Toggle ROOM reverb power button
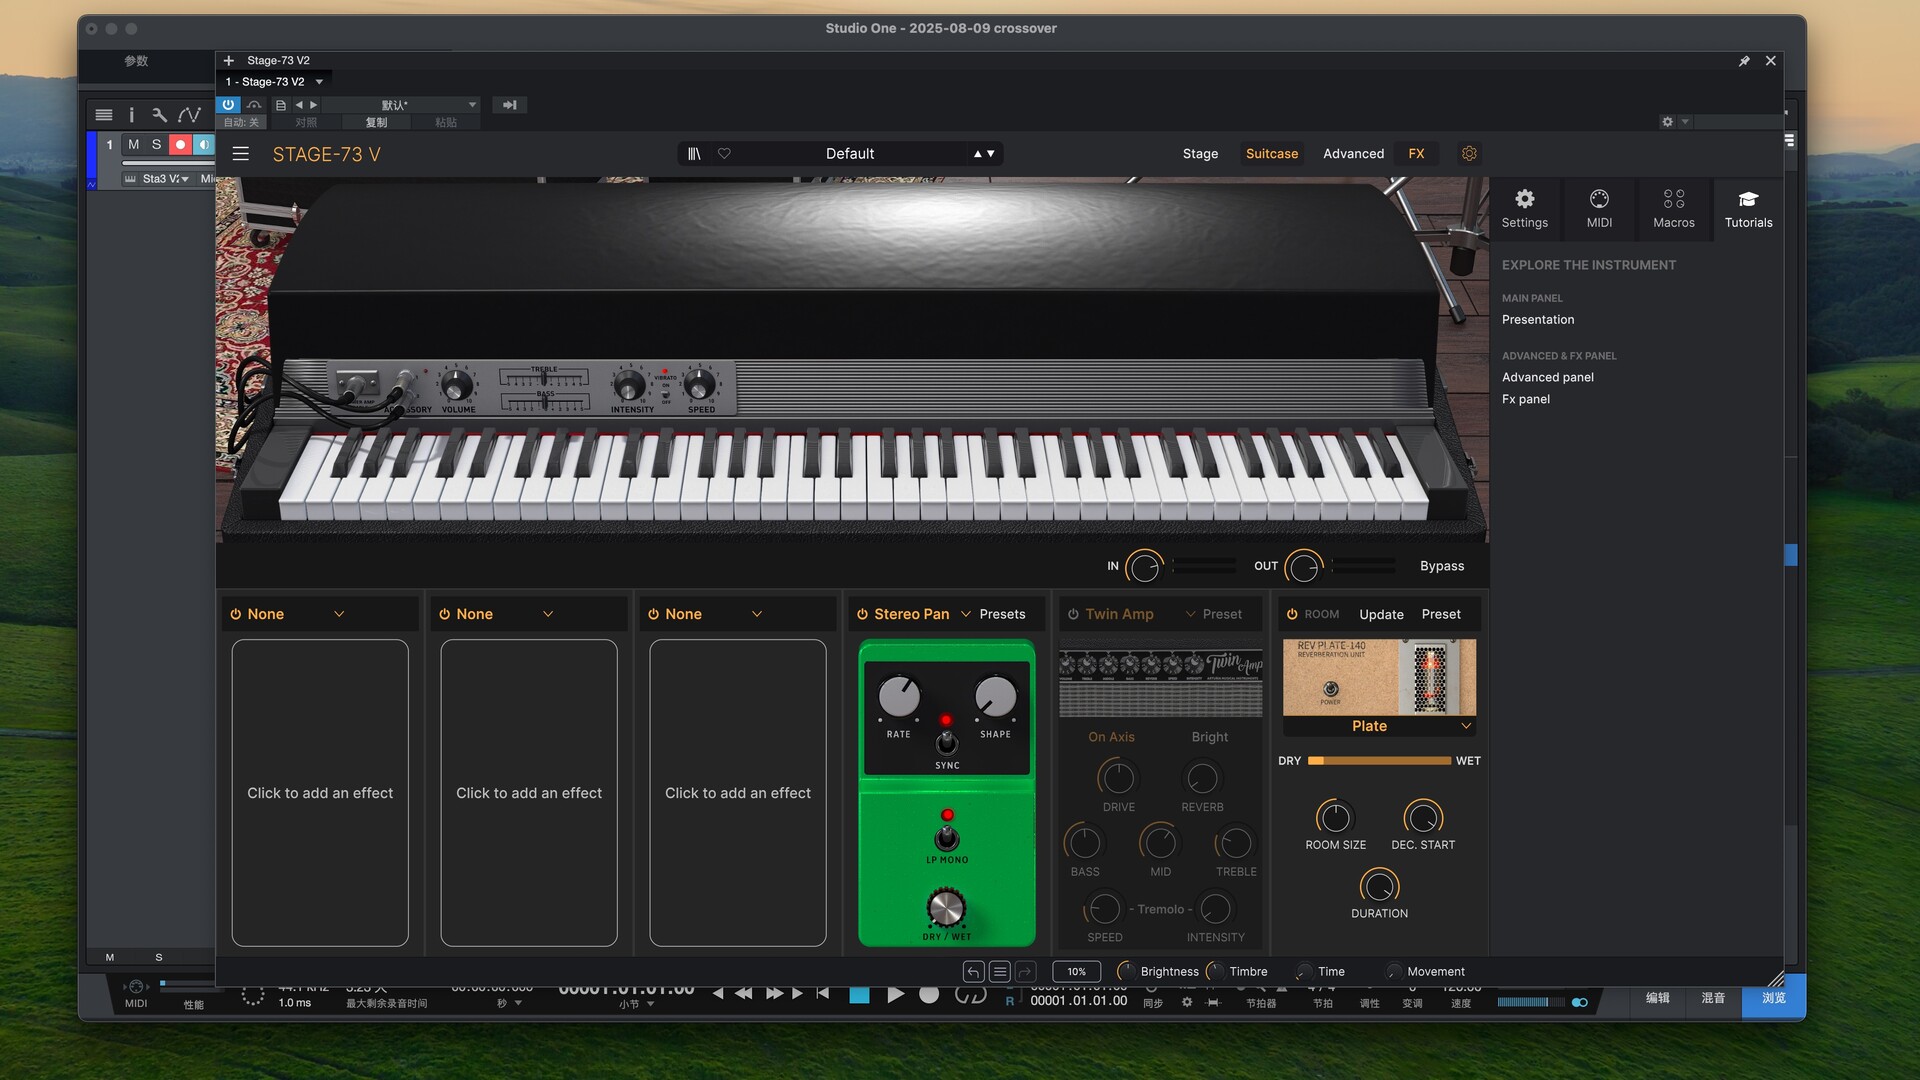Viewport: 1920px width, 1080px height. click(1292, 615)
